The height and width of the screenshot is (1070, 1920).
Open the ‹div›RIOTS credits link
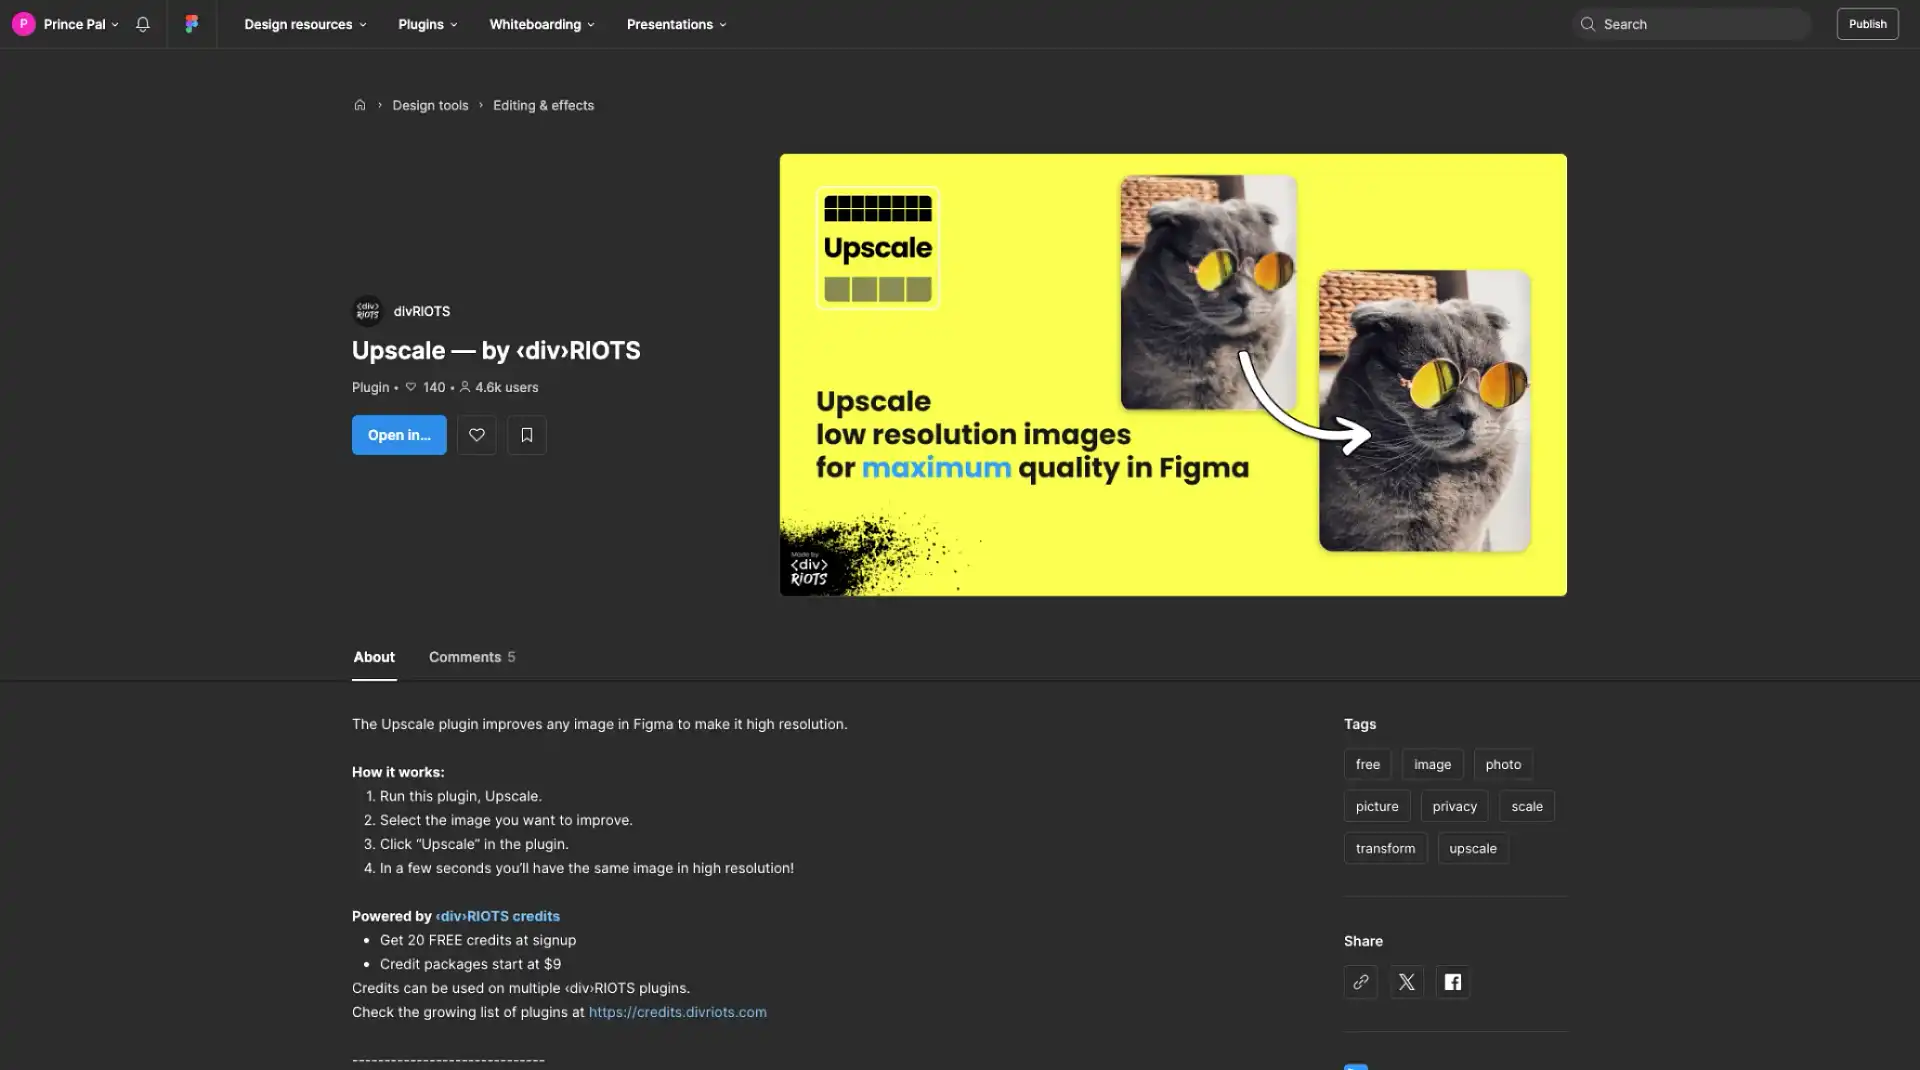(x=497, y=916)
